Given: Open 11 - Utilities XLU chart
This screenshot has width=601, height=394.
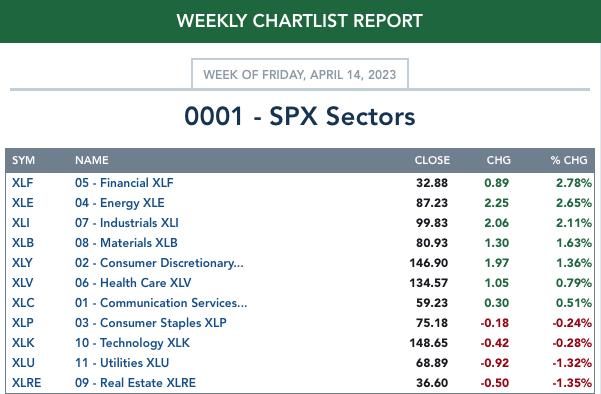Looking at the screenshot, I should [x=122, y=363].
